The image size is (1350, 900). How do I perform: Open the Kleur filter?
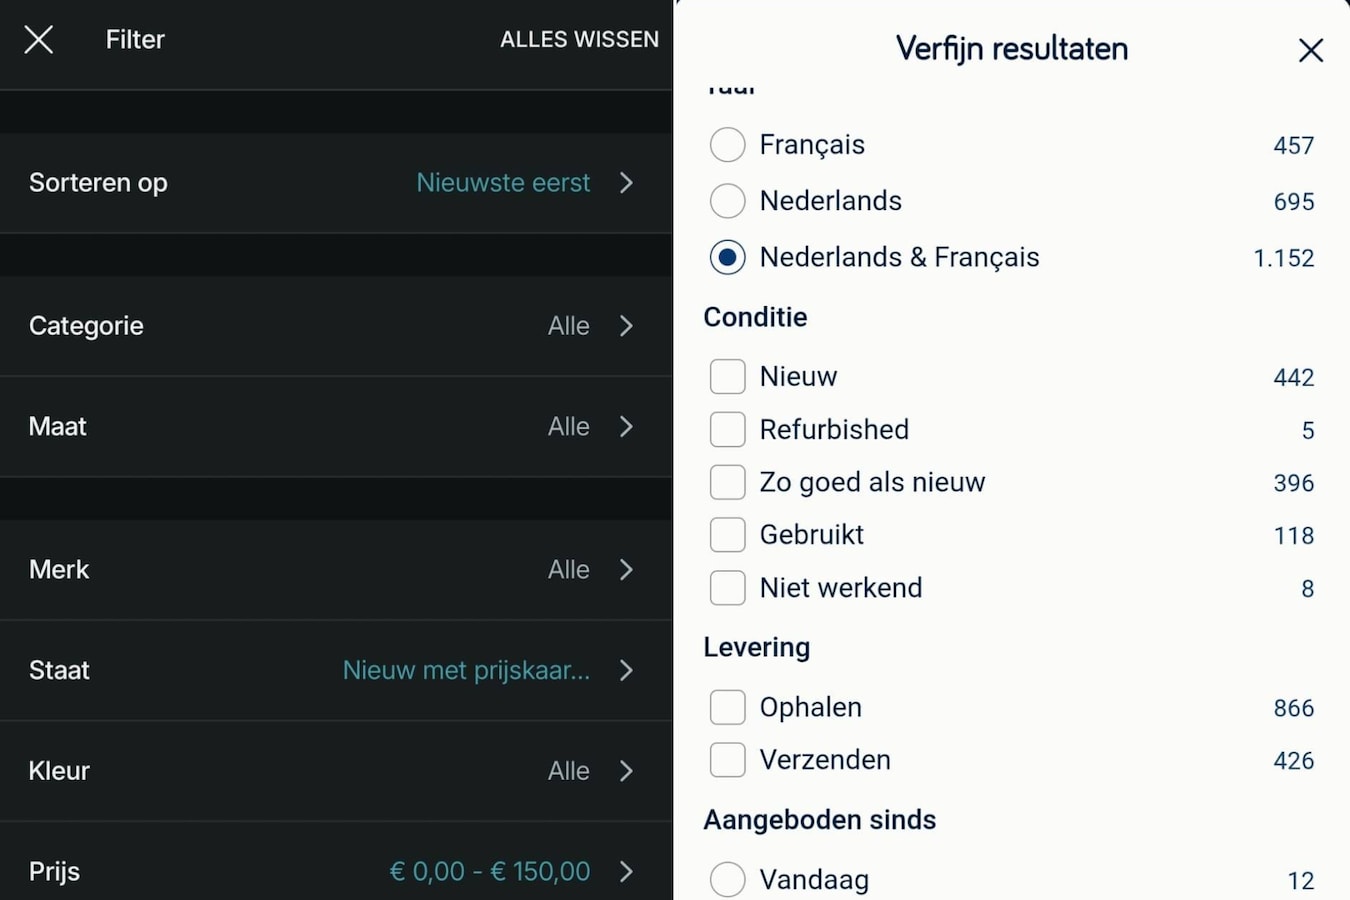click(336, 770)
